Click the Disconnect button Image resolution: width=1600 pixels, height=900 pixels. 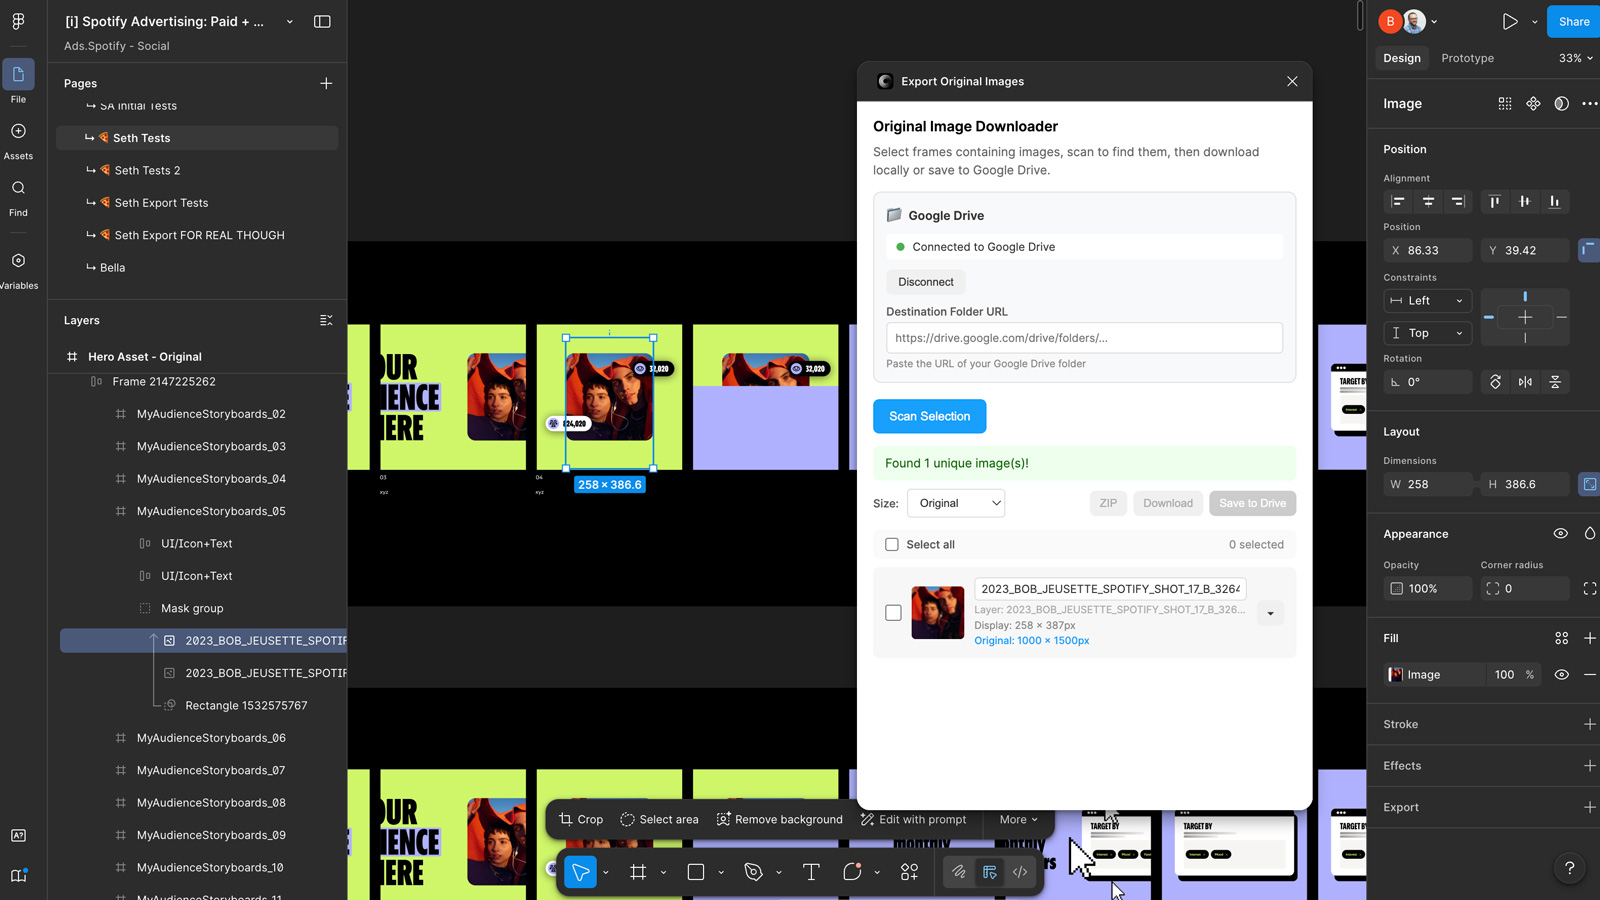click(926, 282)
